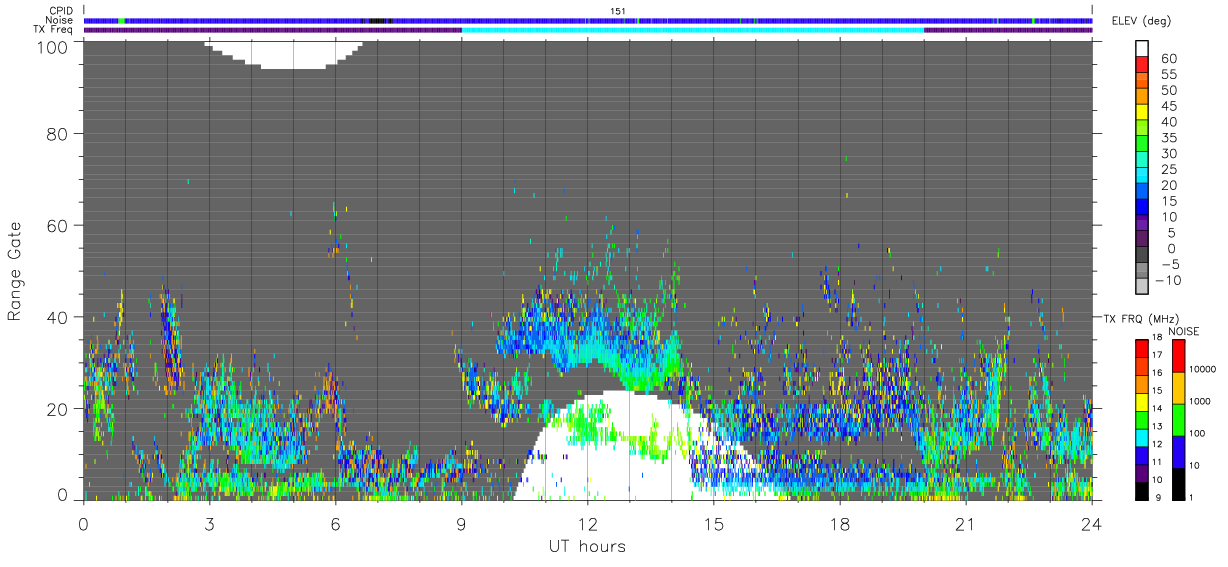Click the '20' tick label on Range Gate axis
The width and height of the screenshot is (1228, 567).
[59, 409]
